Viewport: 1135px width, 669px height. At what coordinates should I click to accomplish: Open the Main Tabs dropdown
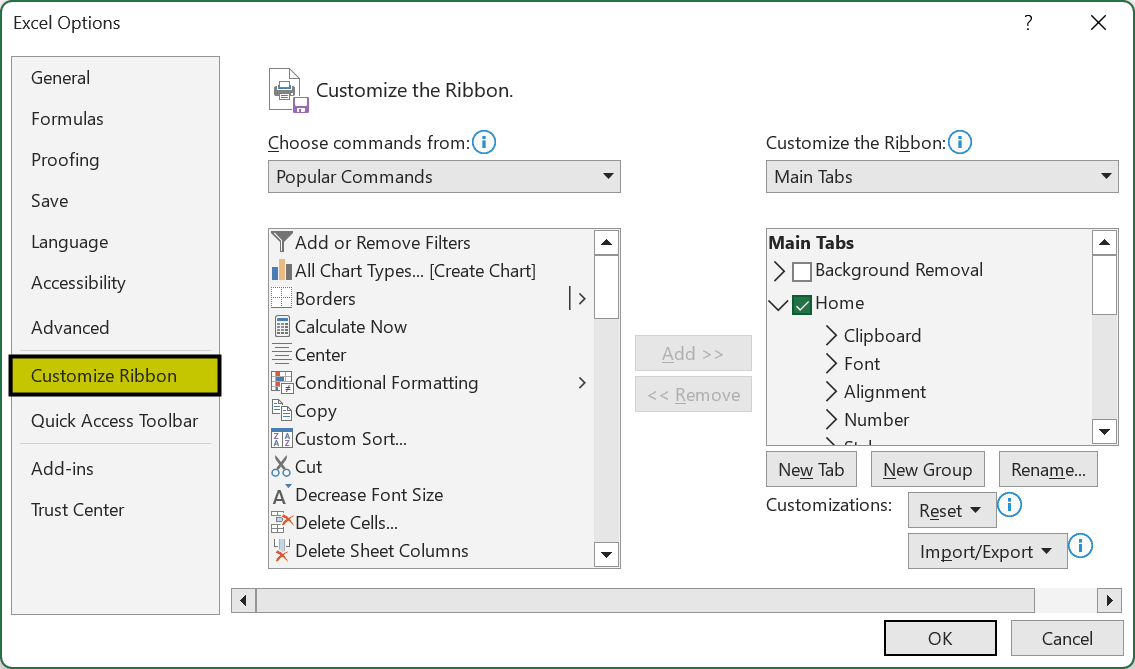(x=942, y=177)
